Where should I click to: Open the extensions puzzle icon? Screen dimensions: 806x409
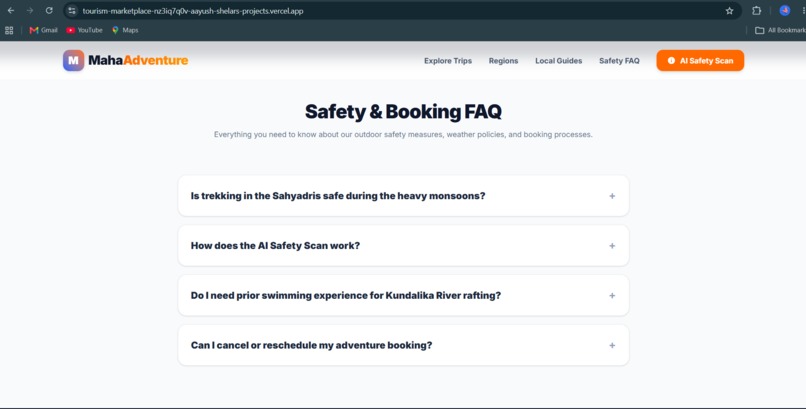757,11
